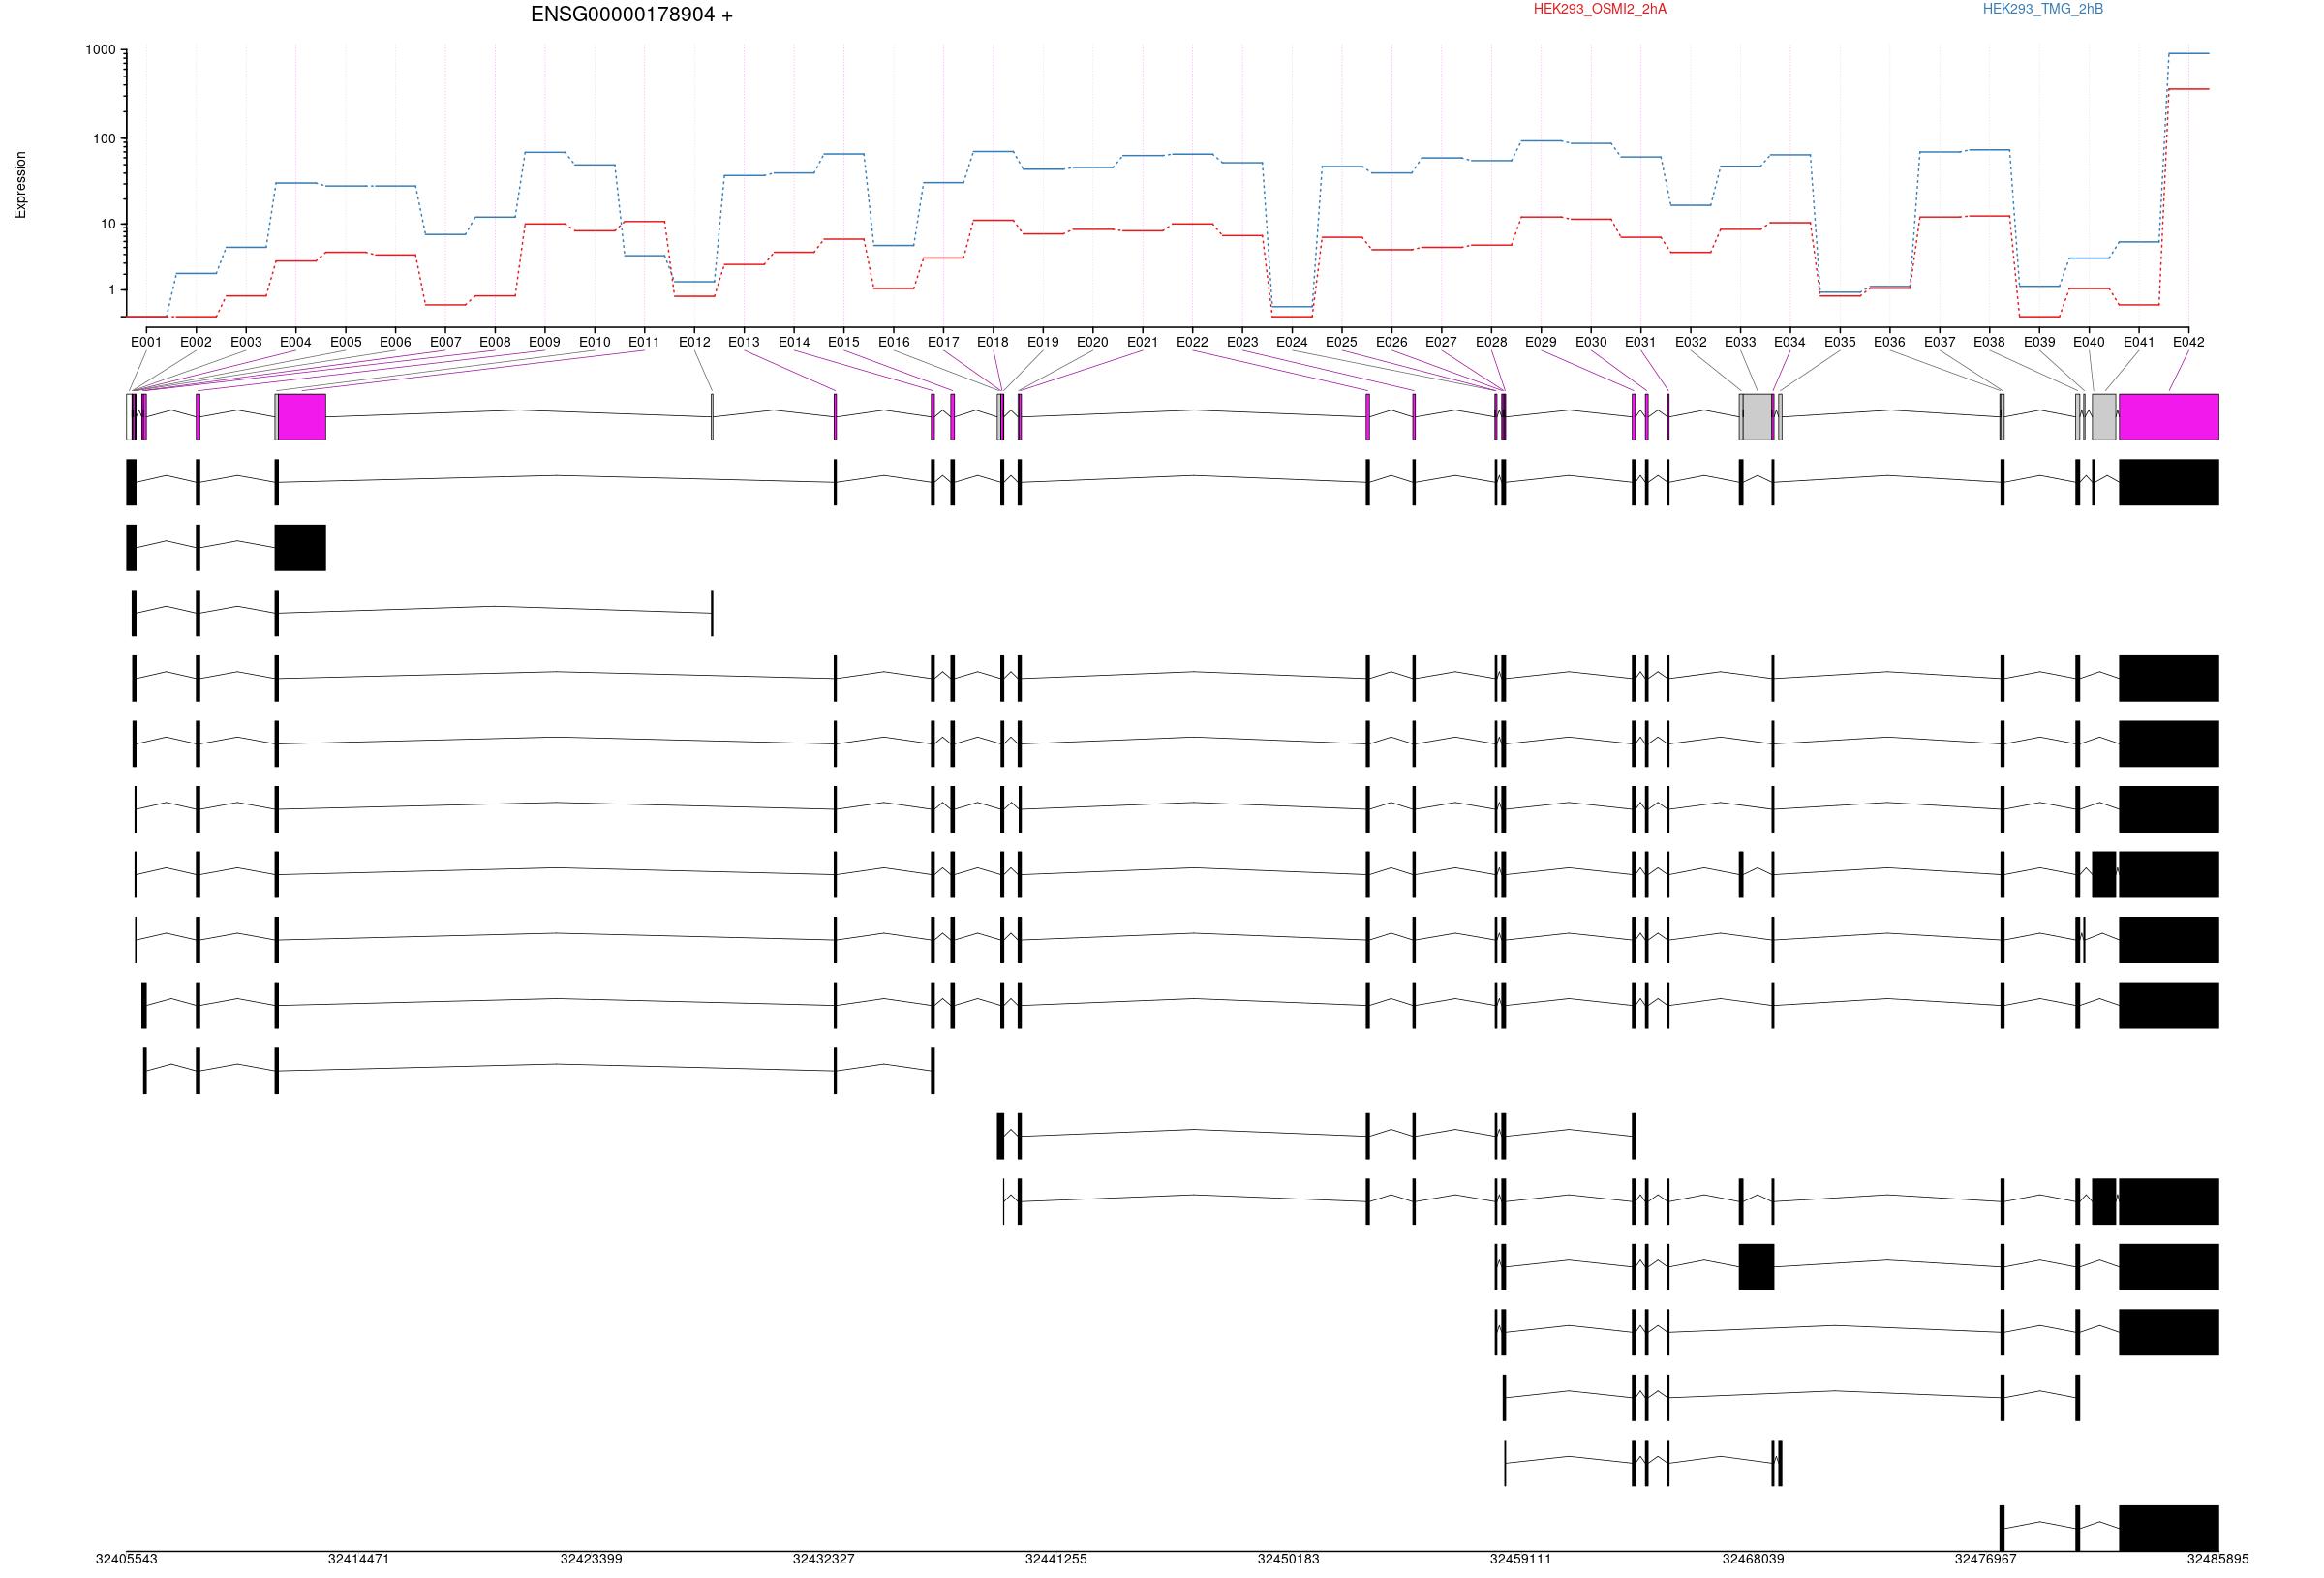Click exon label E002
This screenshot has height=1578, width=2324.
[x=196, y=342]
